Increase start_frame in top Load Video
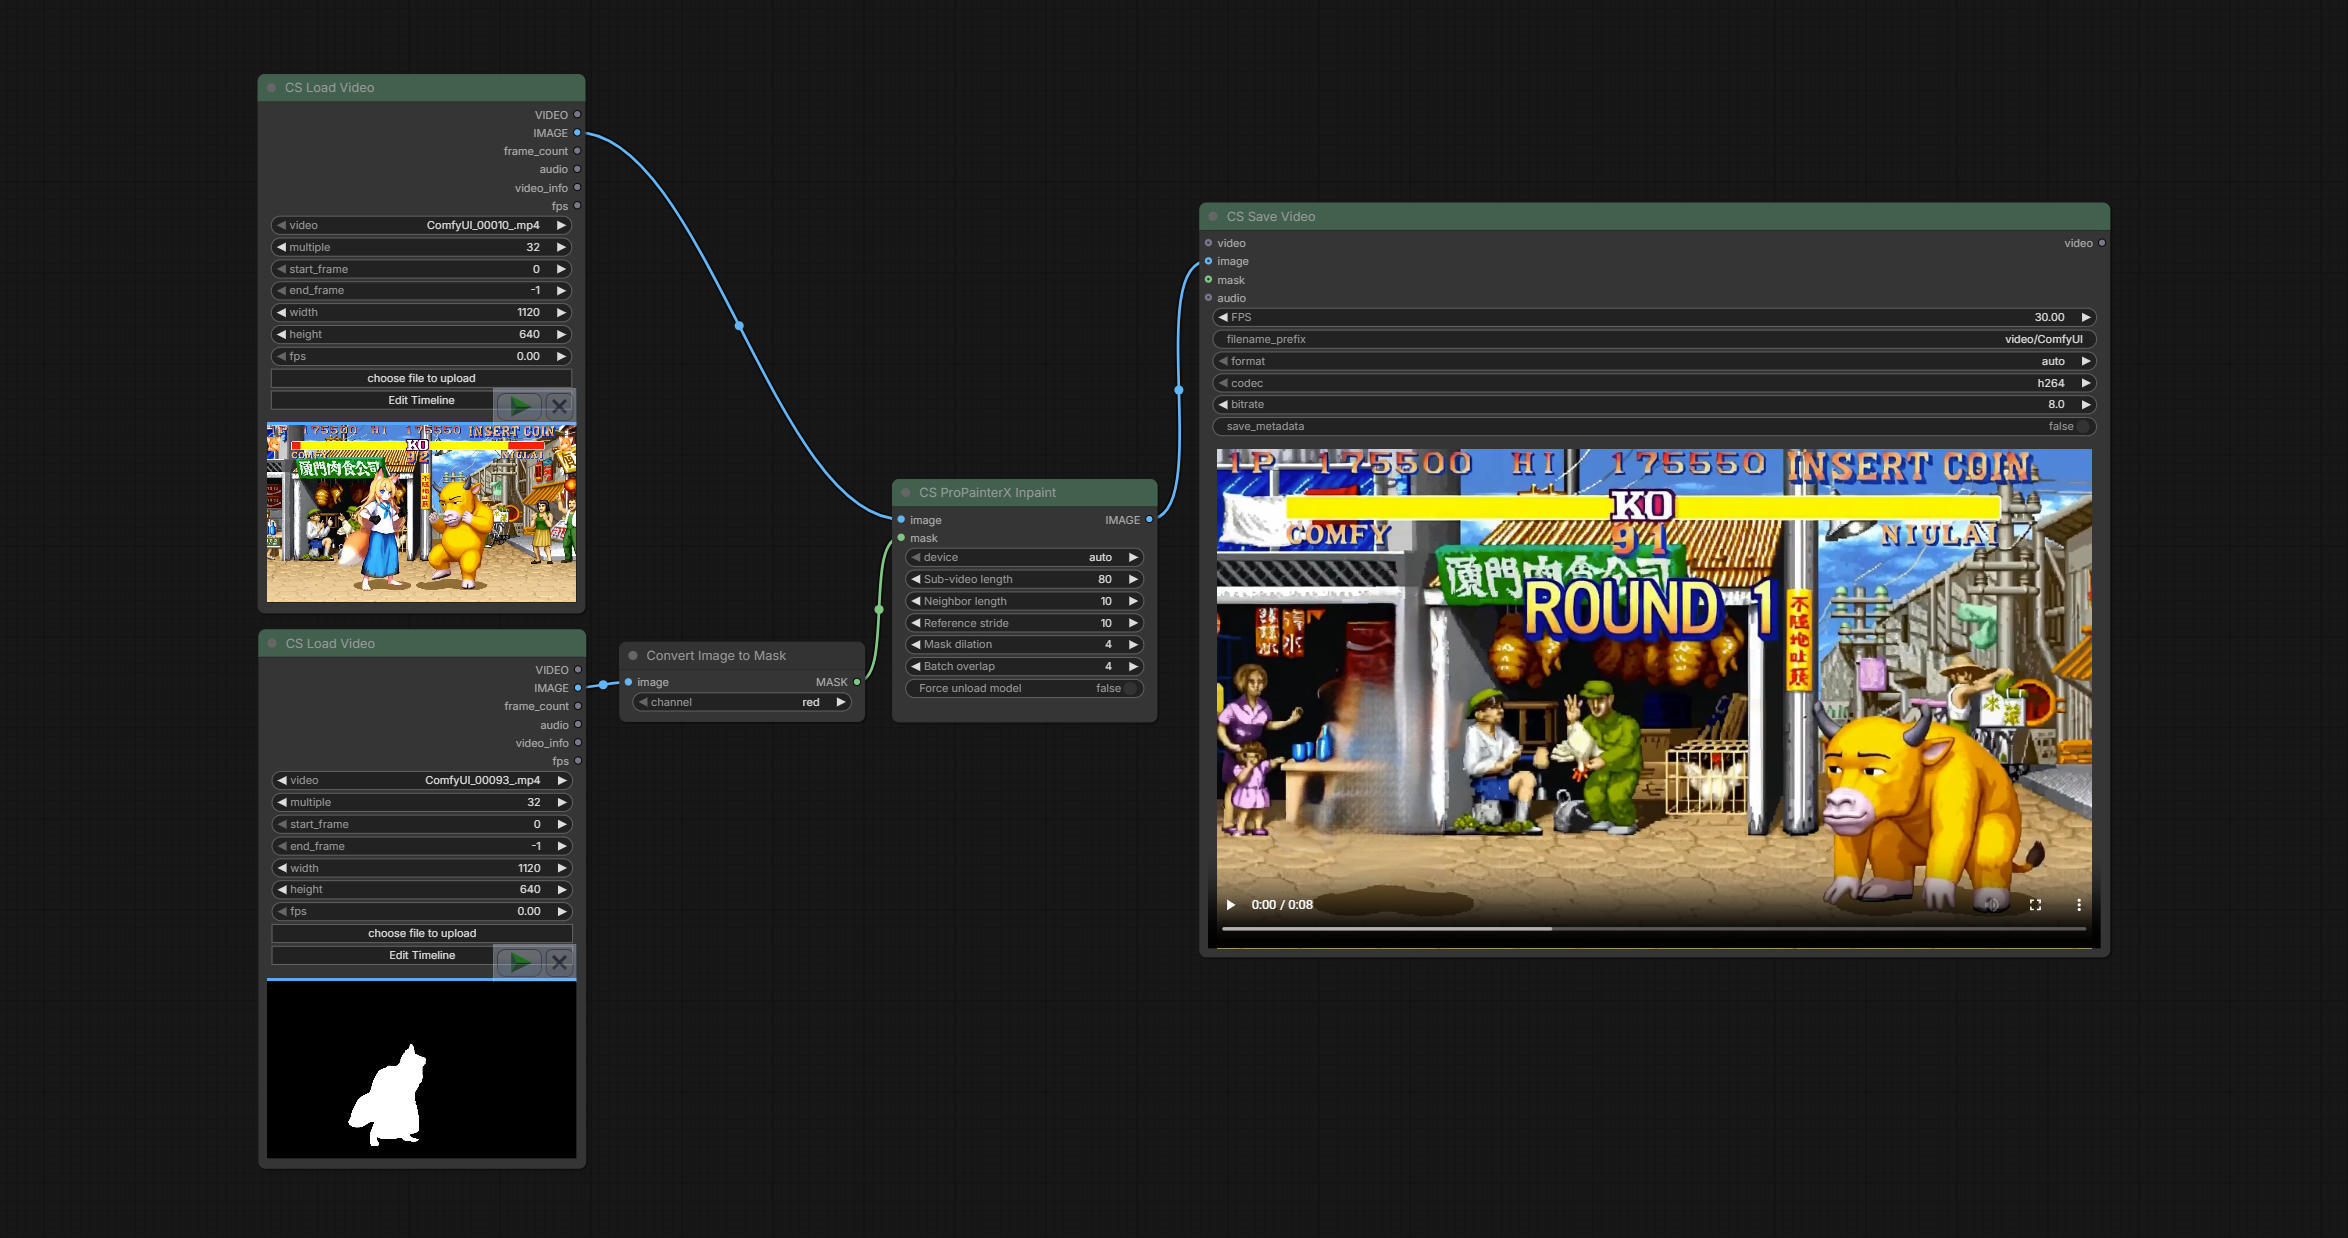Image resolution: width=2348 pixels, height=1238 pixels. click(x=561, y=269)
